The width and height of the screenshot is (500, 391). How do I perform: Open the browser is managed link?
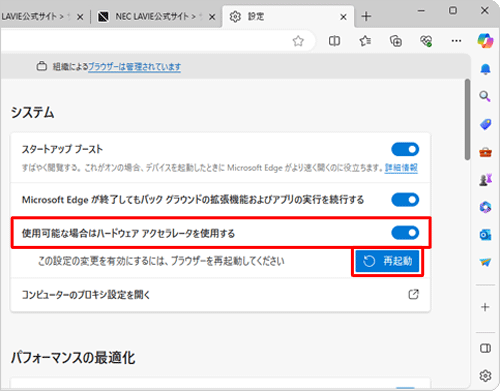(x=134, y=67)
